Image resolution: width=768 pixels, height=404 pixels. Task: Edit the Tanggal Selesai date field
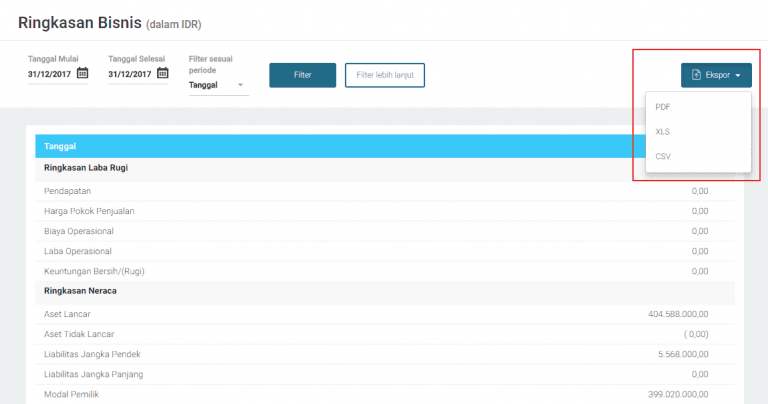(x=130, y=73)
